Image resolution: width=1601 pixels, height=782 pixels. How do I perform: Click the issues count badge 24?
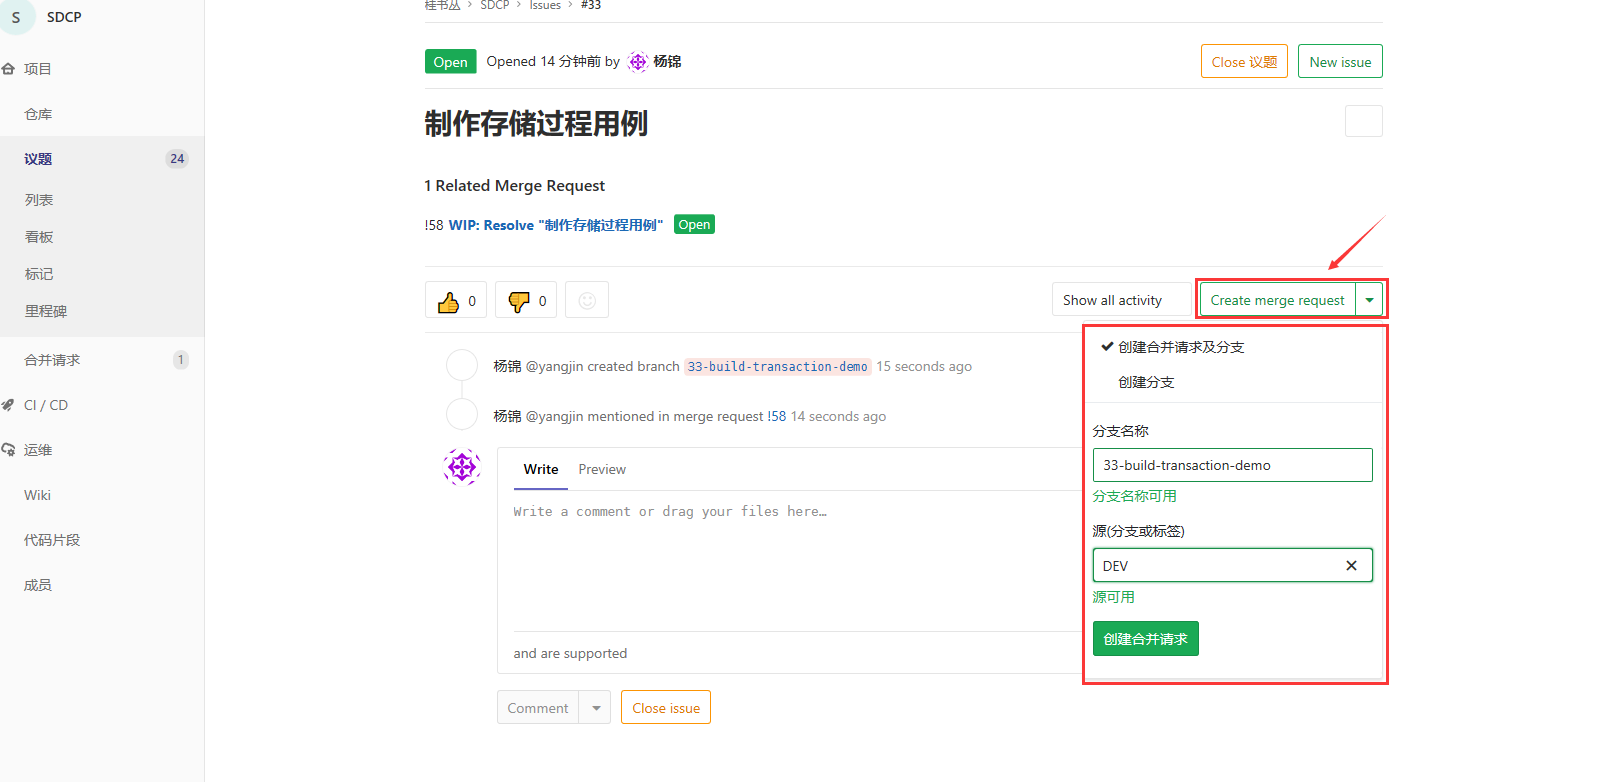point(177,159)
